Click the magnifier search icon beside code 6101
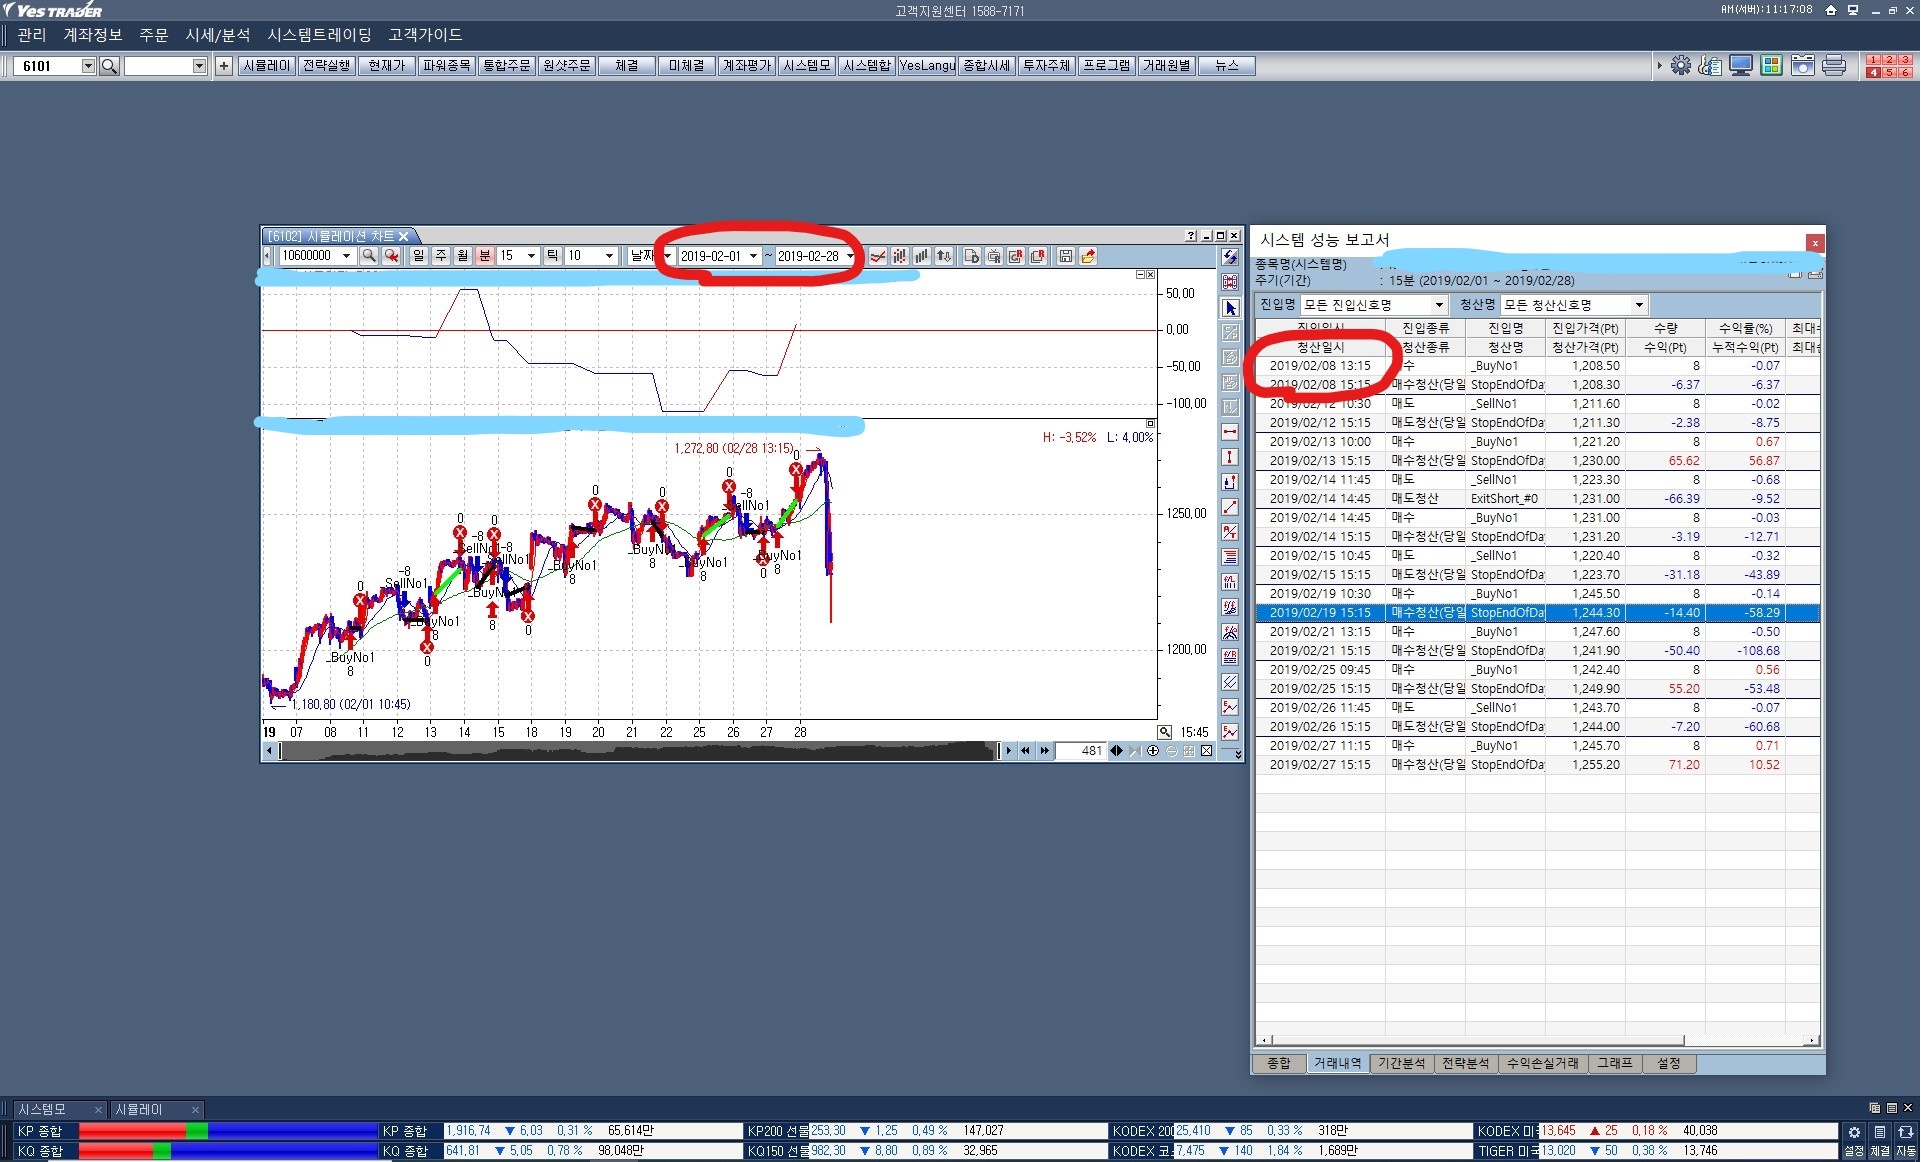 point(110,66)
